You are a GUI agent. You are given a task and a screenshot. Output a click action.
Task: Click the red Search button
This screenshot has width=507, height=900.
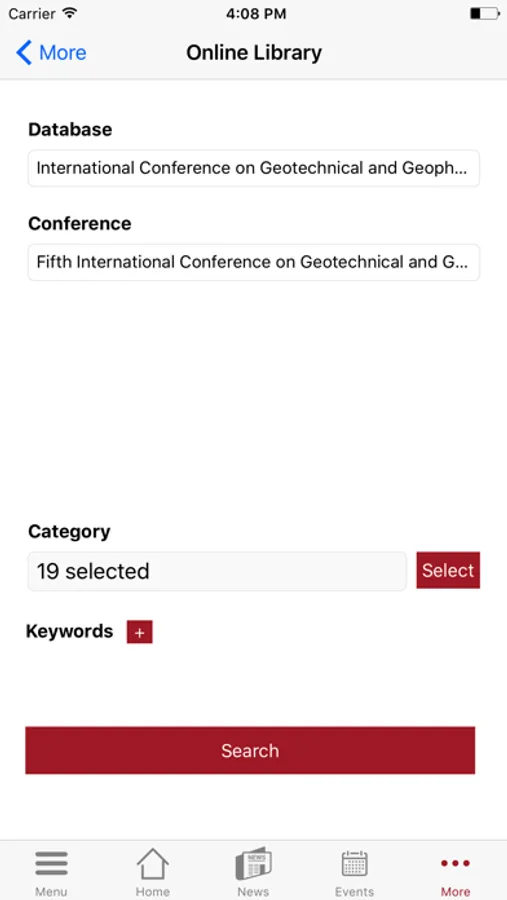[250, 750]
